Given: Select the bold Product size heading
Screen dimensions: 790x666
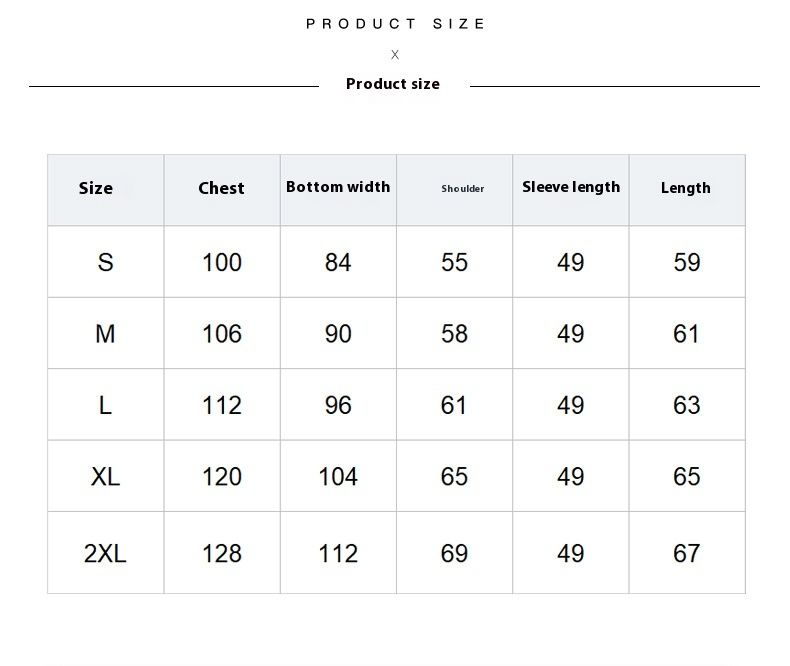Looking at the screenshot, I should (393, 84).
